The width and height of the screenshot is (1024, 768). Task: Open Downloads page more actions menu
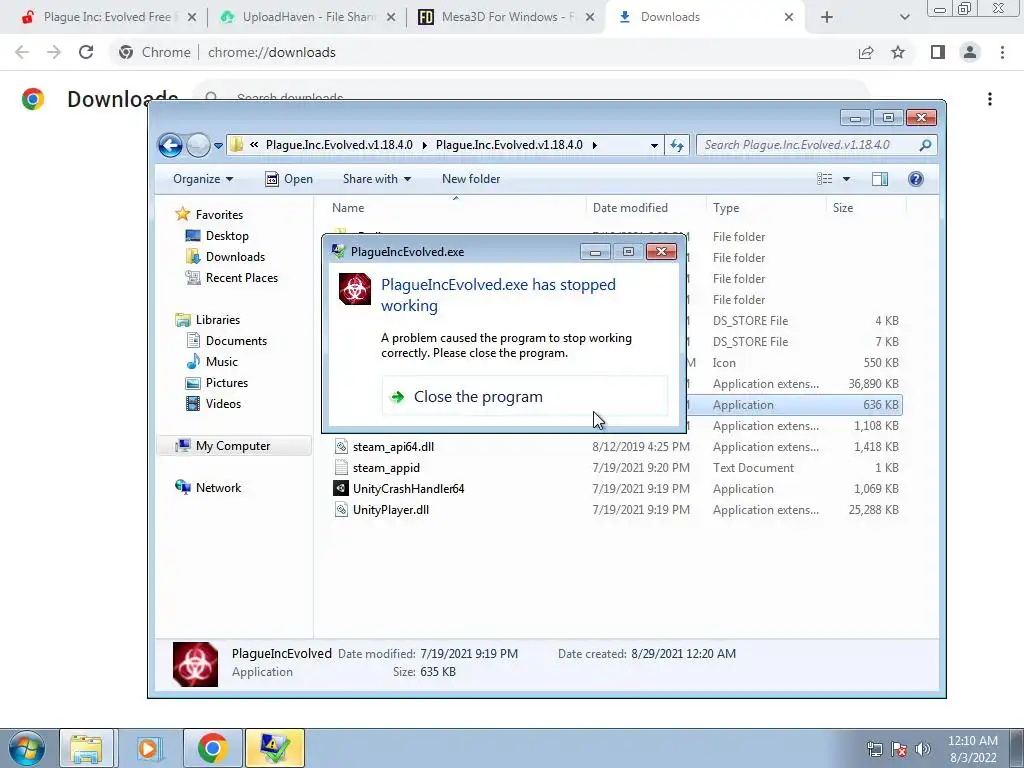click(x=990, y=99)
